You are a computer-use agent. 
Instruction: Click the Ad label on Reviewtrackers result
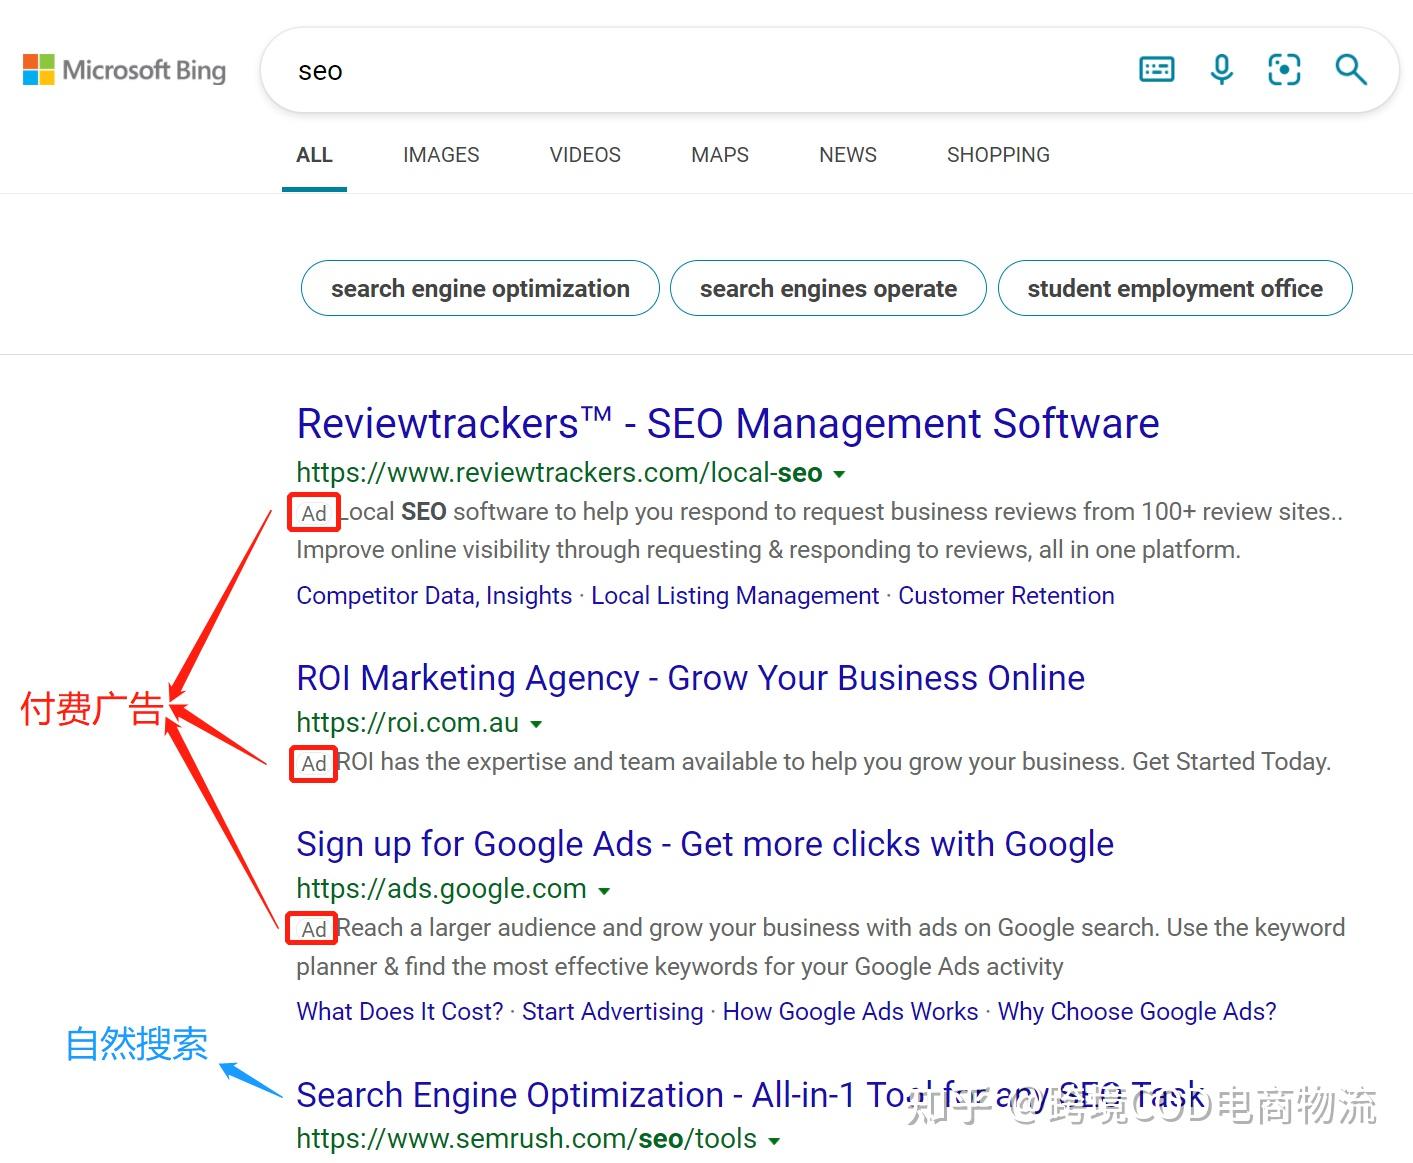click(314, 513)
